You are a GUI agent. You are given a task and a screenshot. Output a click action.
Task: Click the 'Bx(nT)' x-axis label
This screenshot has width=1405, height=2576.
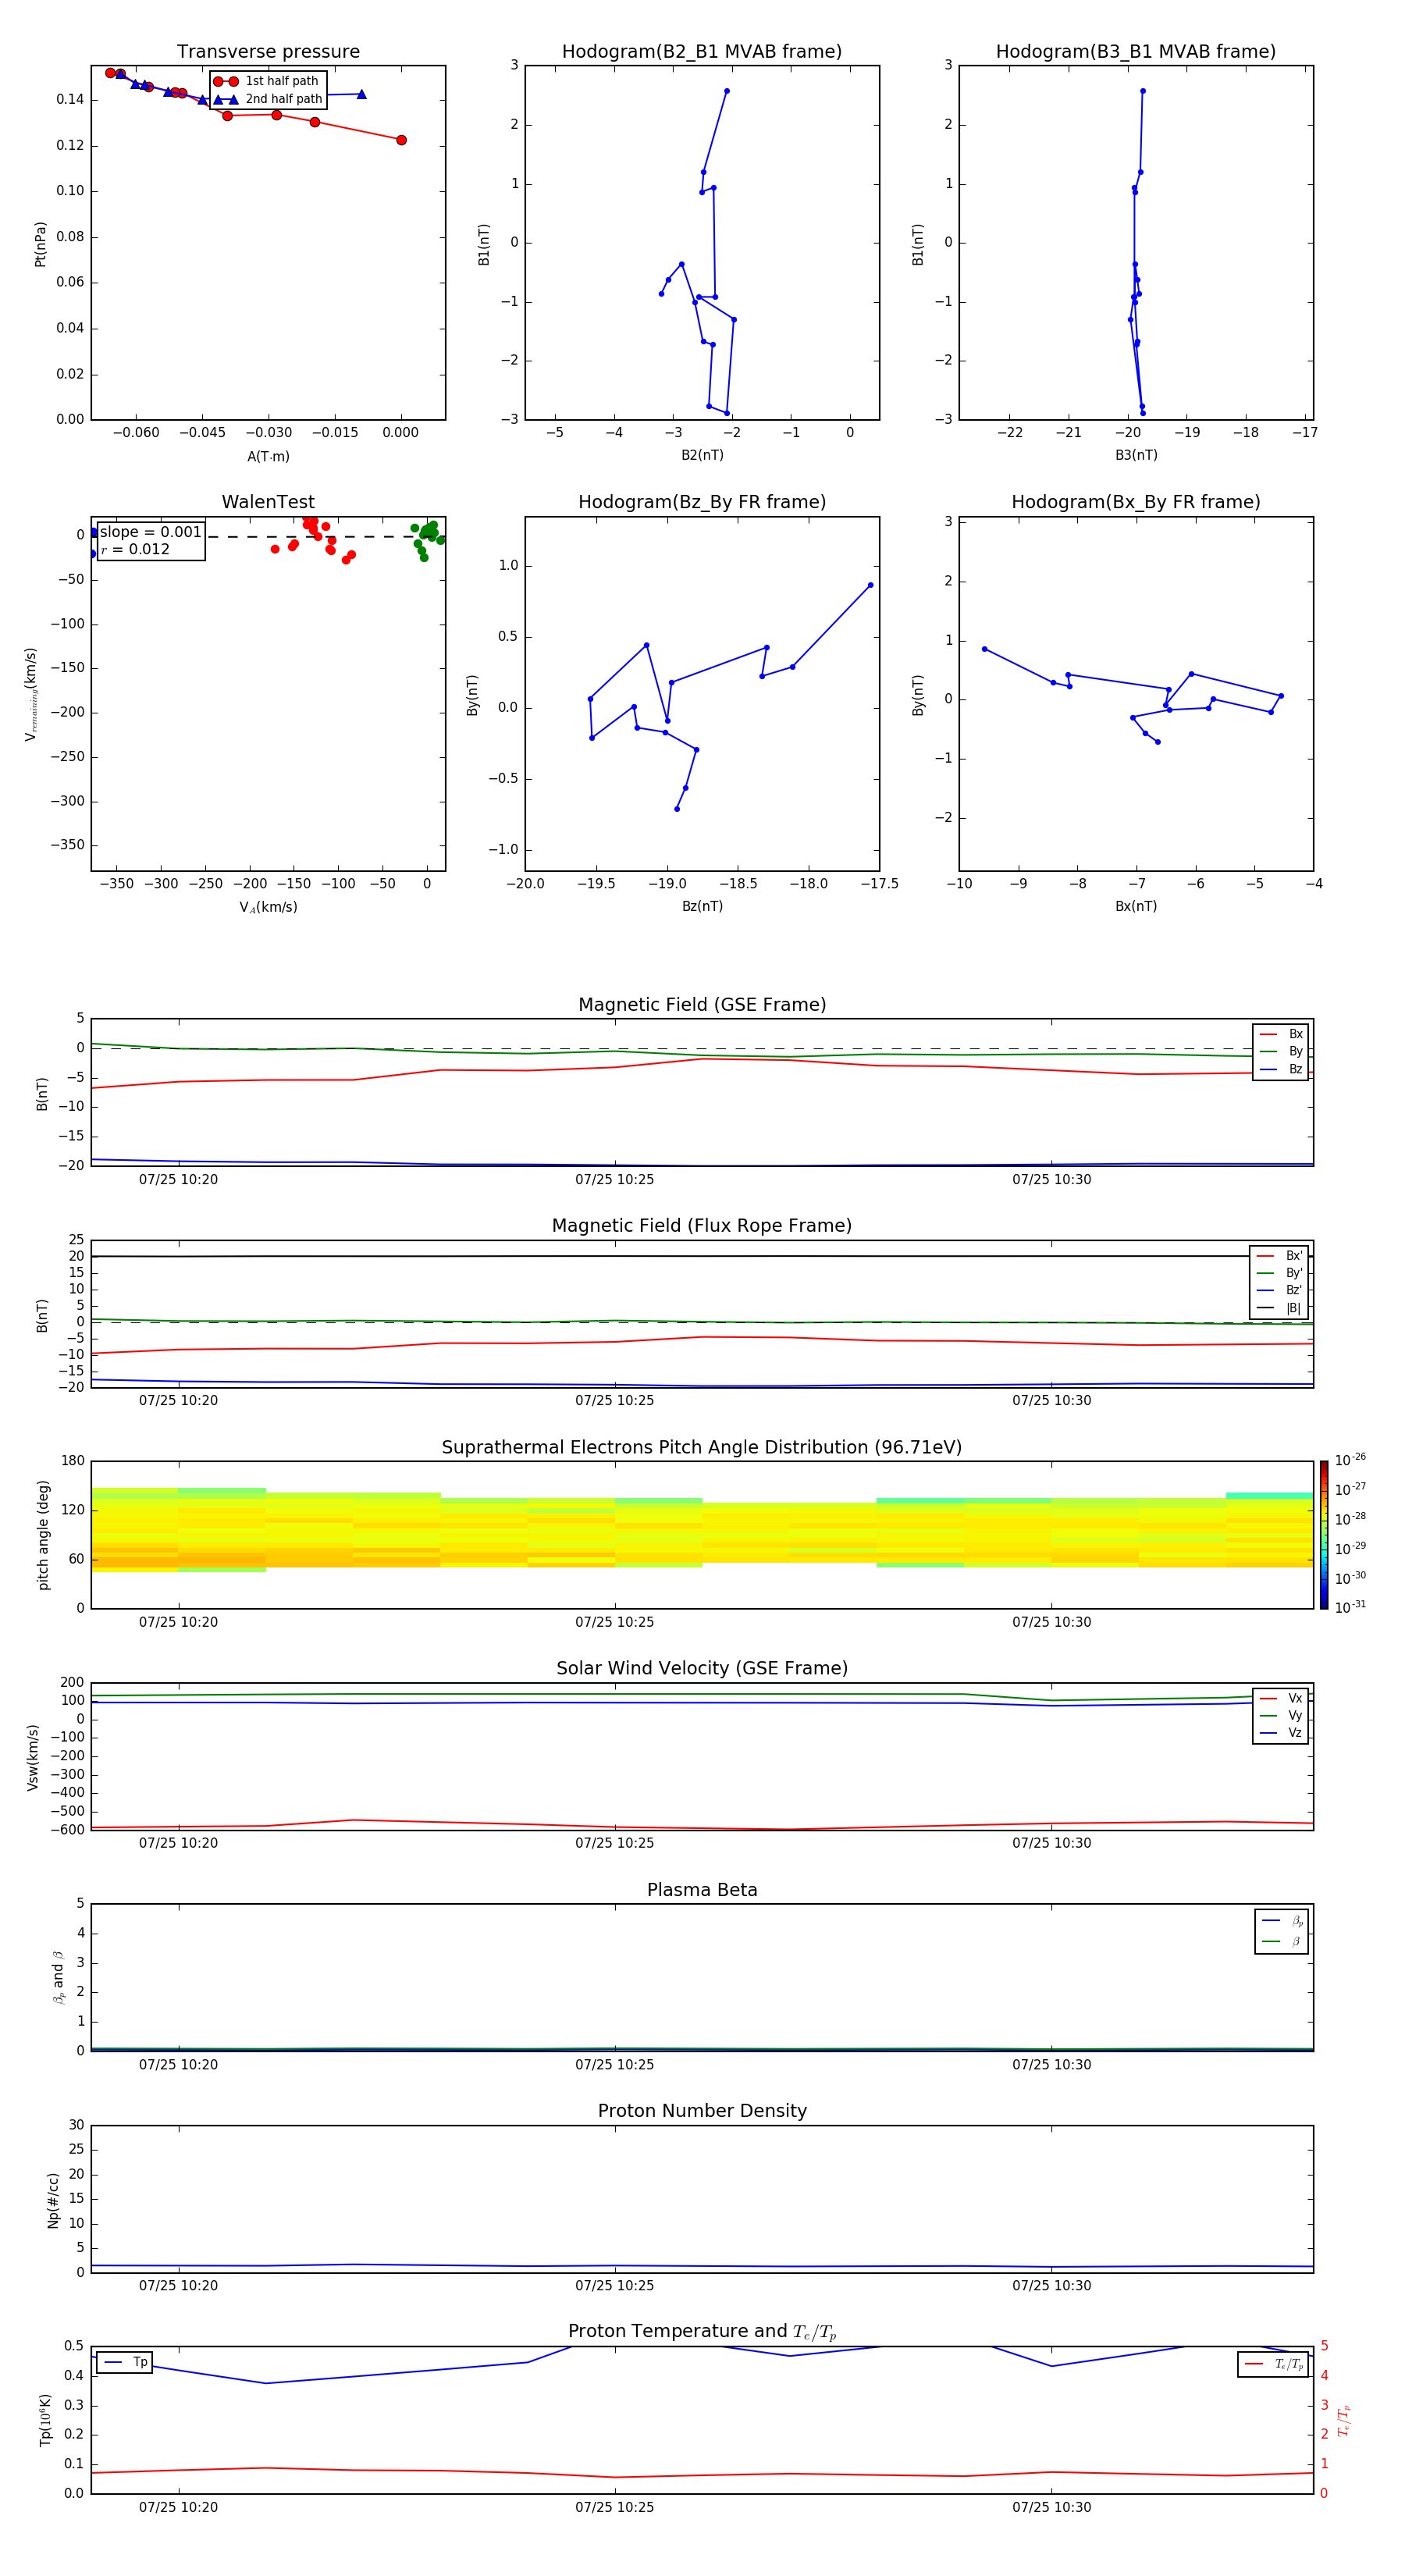(1136, 906)
